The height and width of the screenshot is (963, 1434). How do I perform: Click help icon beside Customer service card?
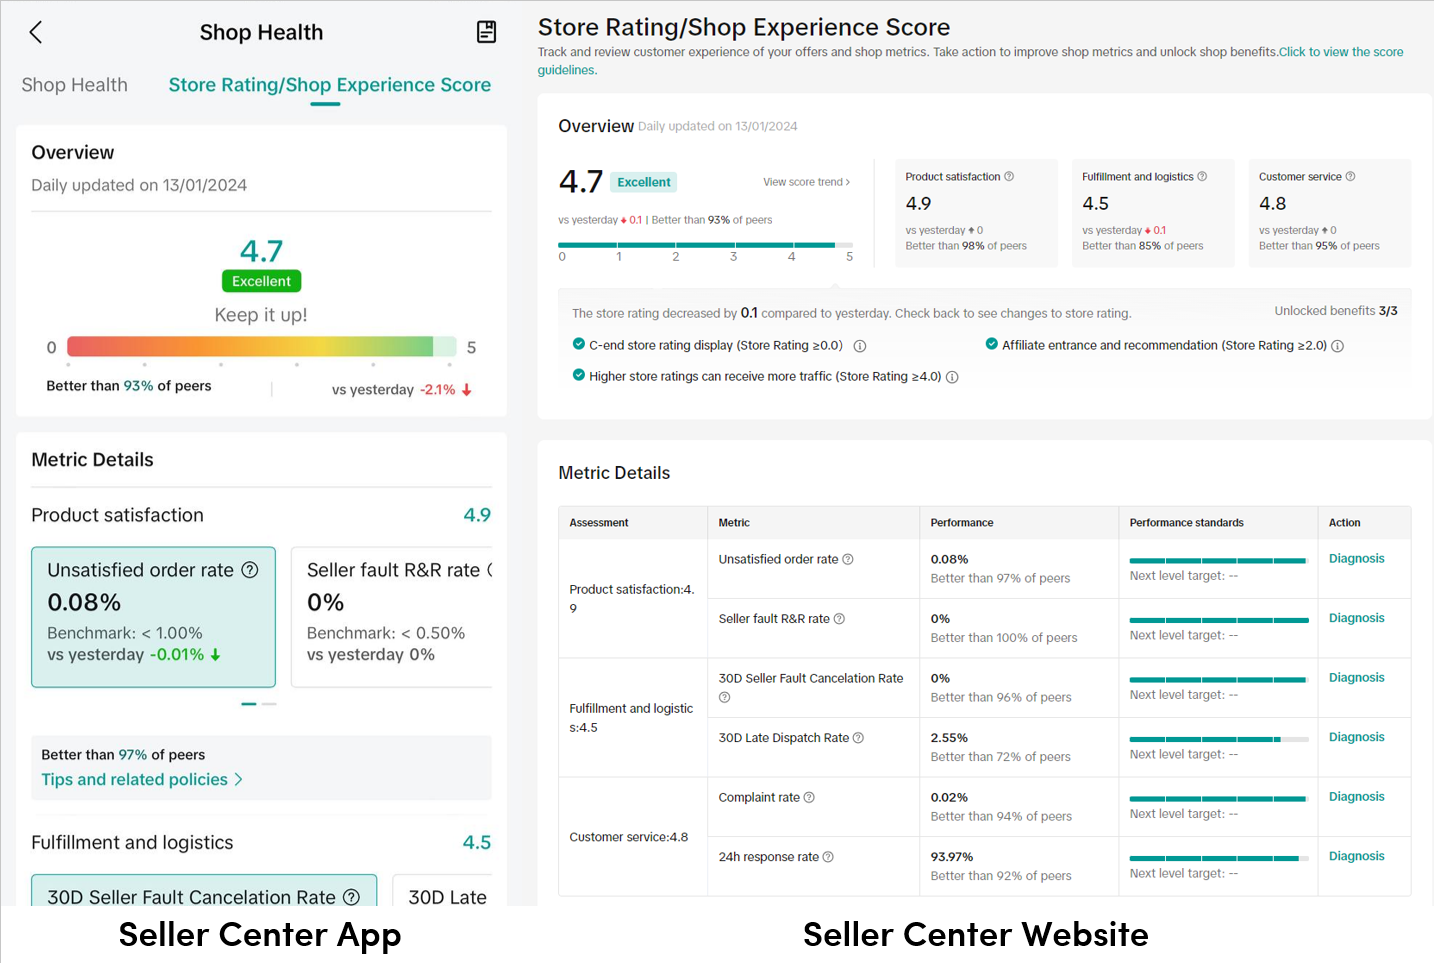[1350, 177]
